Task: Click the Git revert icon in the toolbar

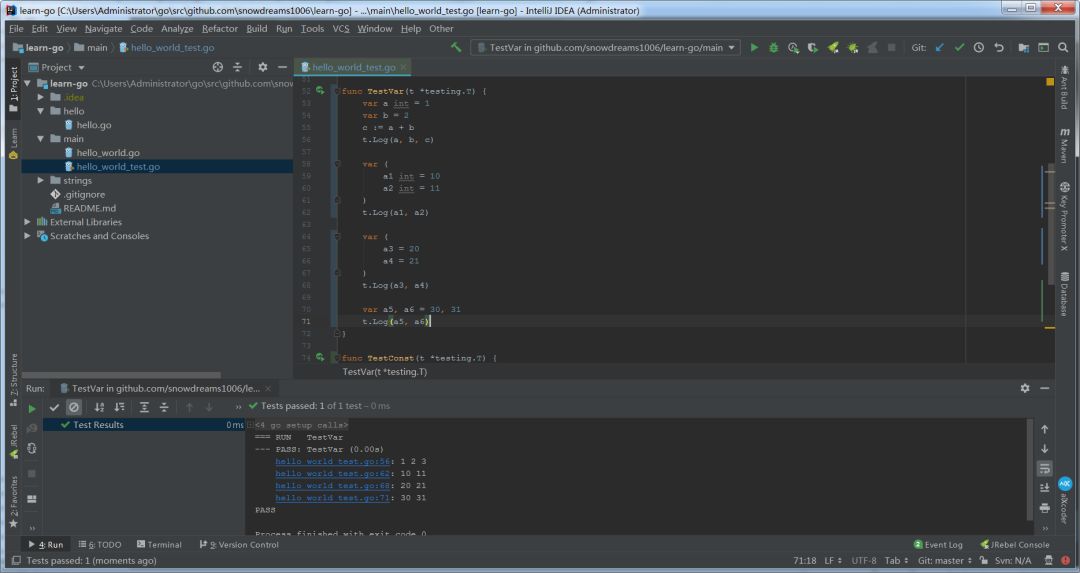Action: coord(998,47)
